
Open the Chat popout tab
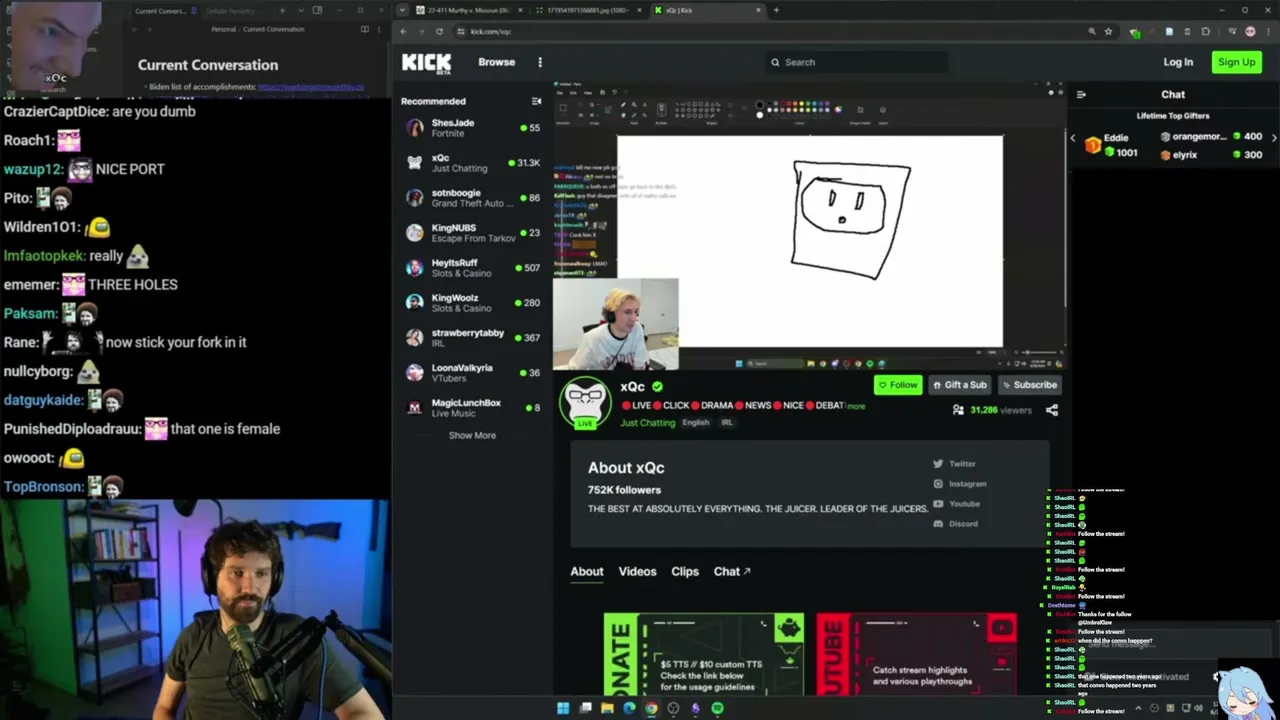coord(732,572)
